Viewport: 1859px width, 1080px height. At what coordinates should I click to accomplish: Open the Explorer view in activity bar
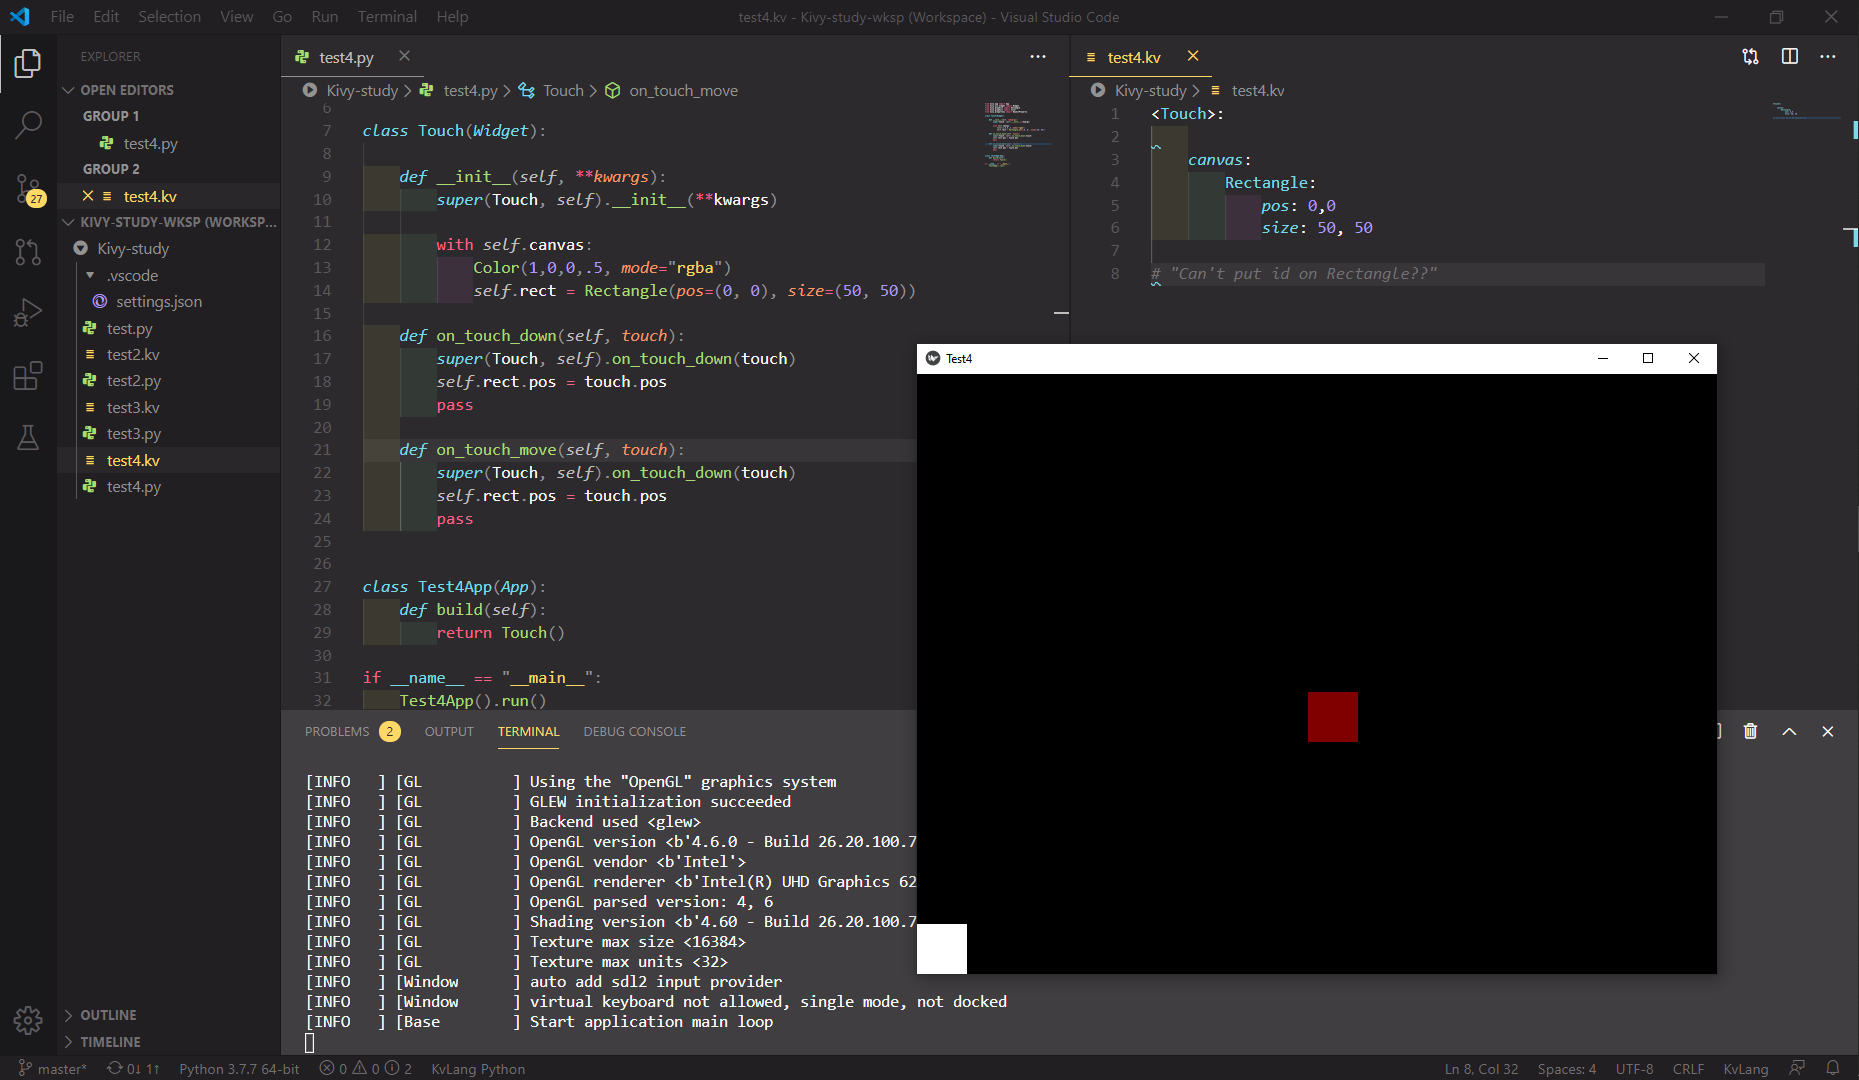coord(28,64)
